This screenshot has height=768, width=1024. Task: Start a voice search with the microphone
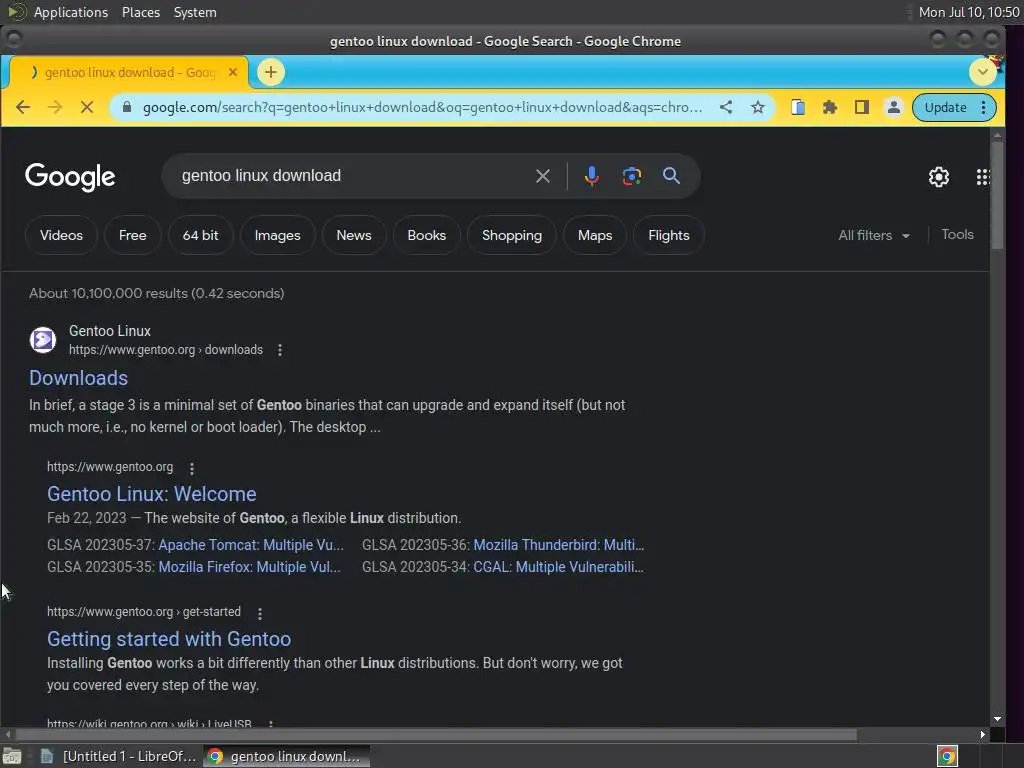point(592,176)
